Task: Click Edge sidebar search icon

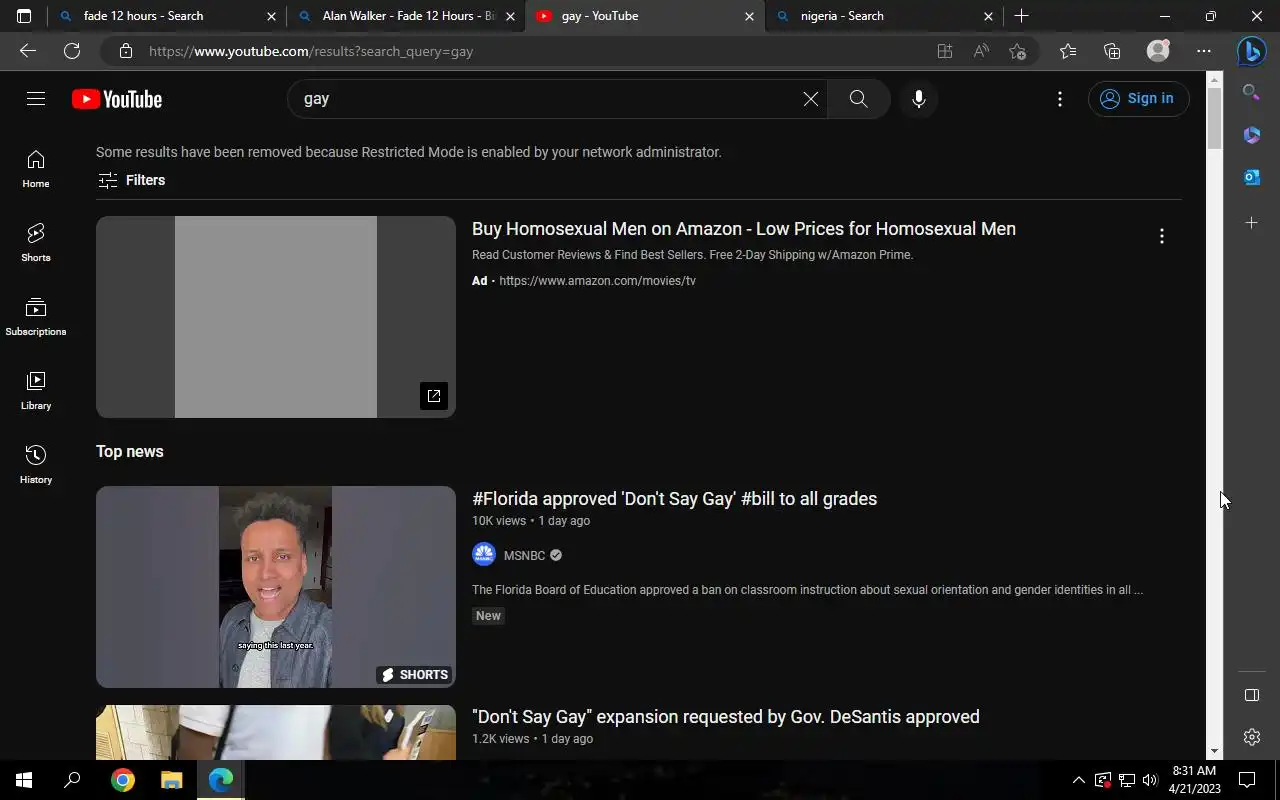Action: 1251,93
